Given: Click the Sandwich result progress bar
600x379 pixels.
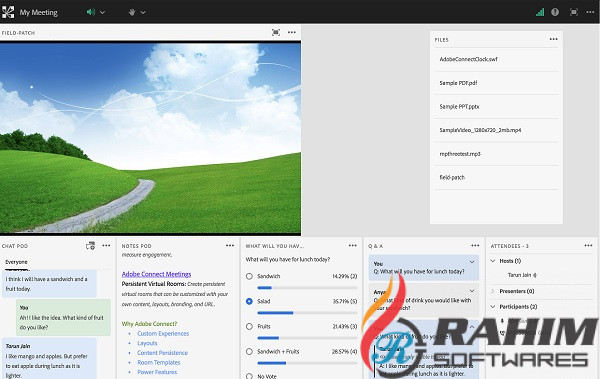Looking at the screenshot, I should click(x=307, y=288).
